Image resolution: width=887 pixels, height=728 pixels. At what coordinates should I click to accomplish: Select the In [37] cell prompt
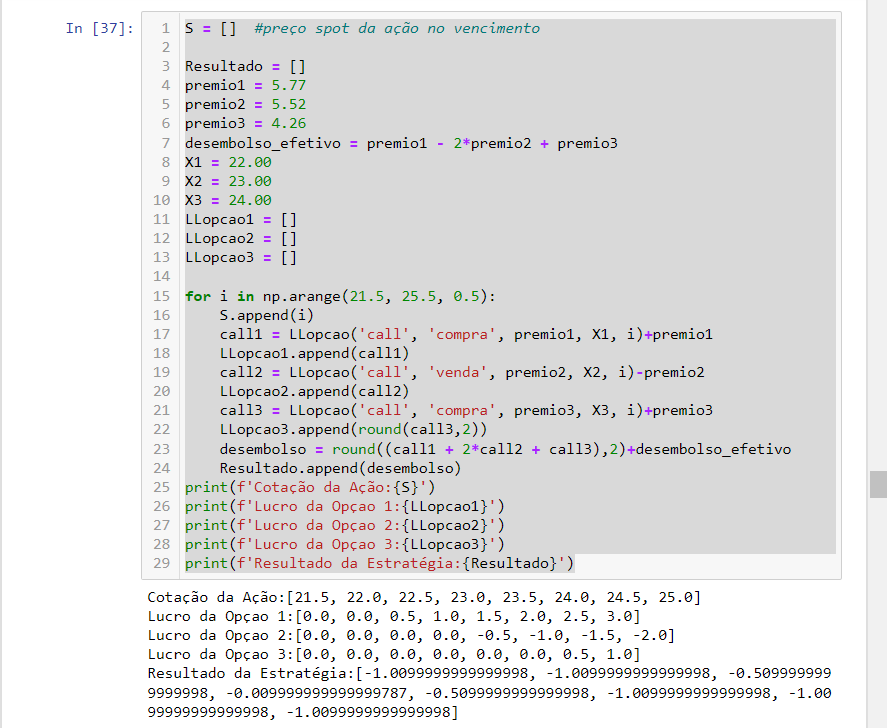99,28
